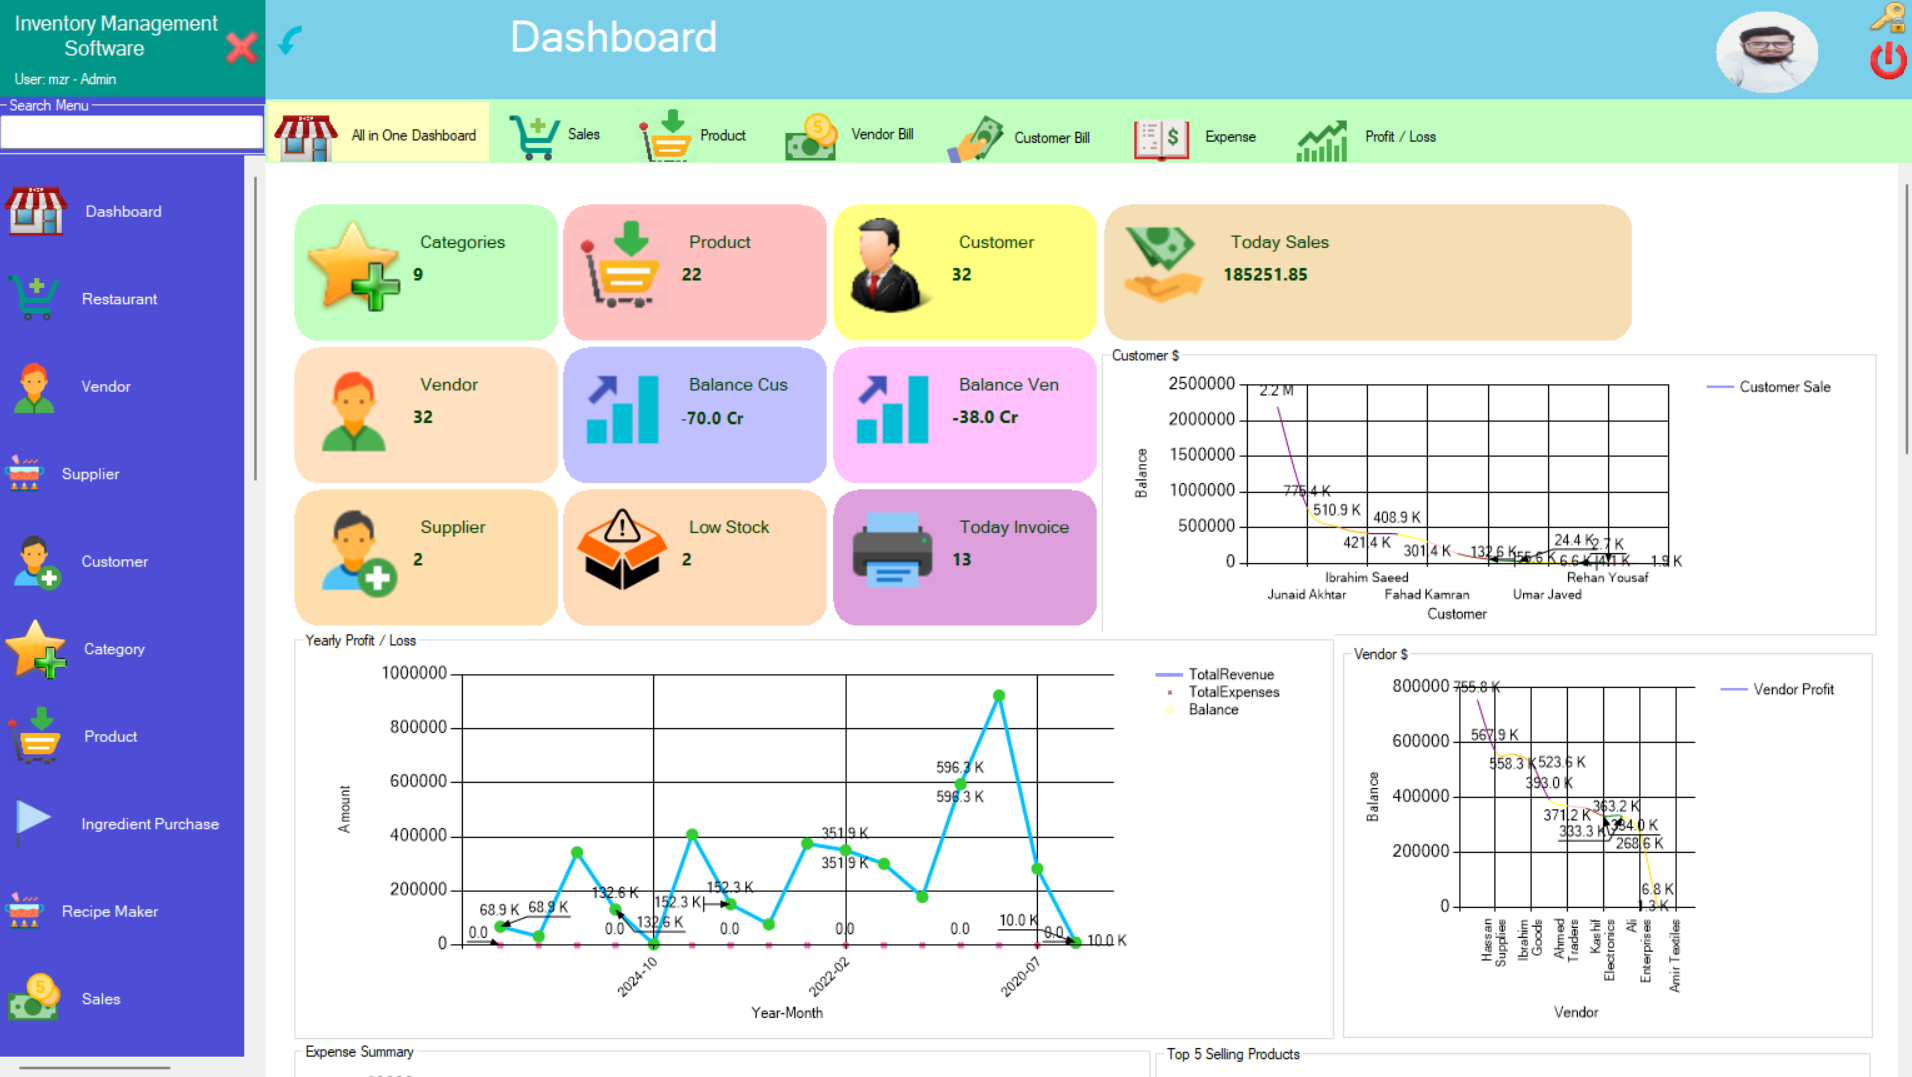This screenshot has width=1912, height=1077.
Task: Click the user profile photo
Action: tap(1766, 52)
